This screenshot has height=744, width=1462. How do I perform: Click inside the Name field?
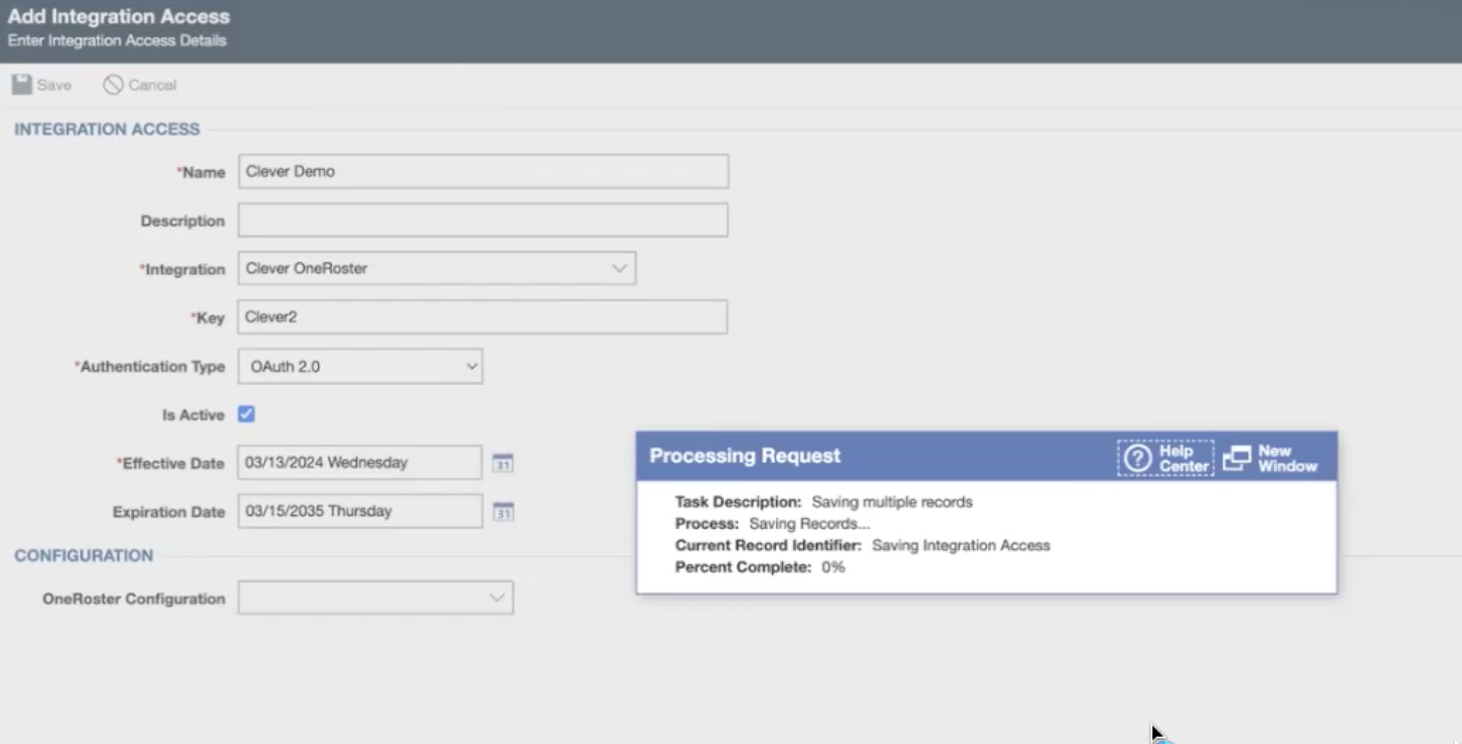pos(483,171)
